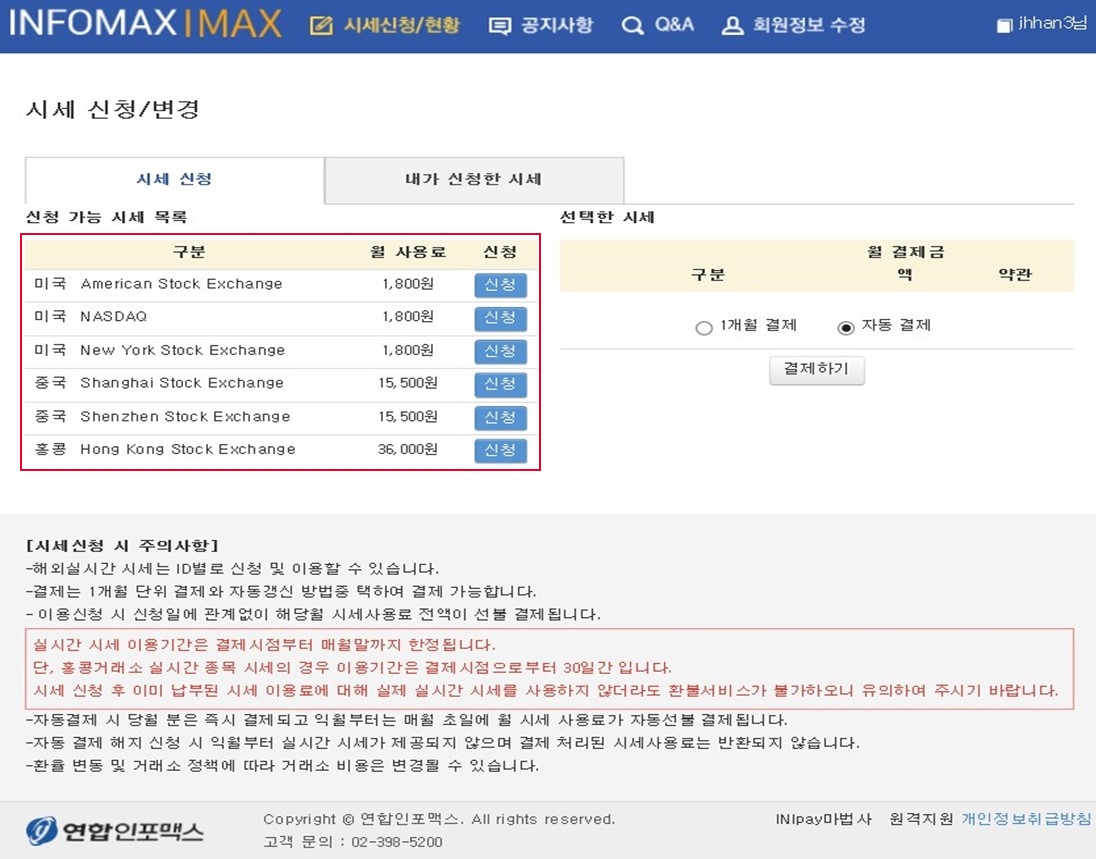Screen dimensions: 1096x859
Task: Open the INIpay마법사 footer link
Action: pyautogui.click(x=823, y=819)
